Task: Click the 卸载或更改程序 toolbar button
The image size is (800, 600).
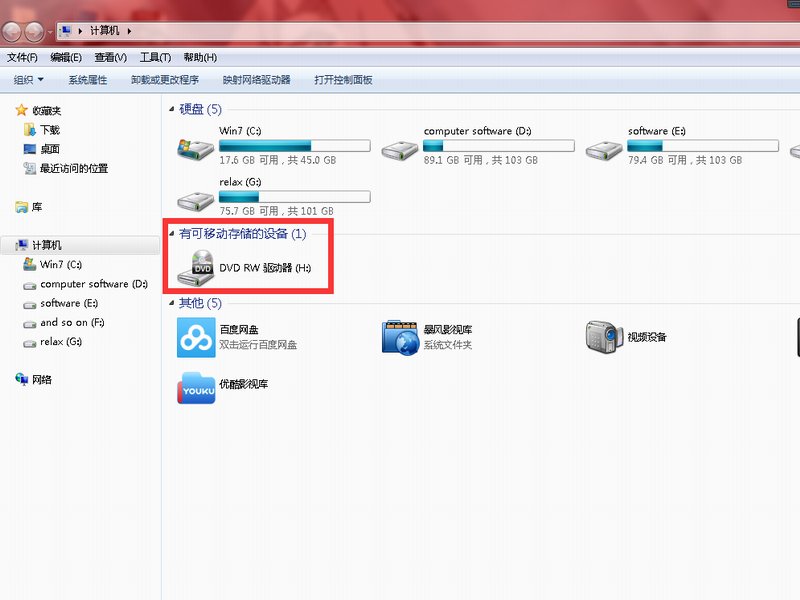Action: 165,80
